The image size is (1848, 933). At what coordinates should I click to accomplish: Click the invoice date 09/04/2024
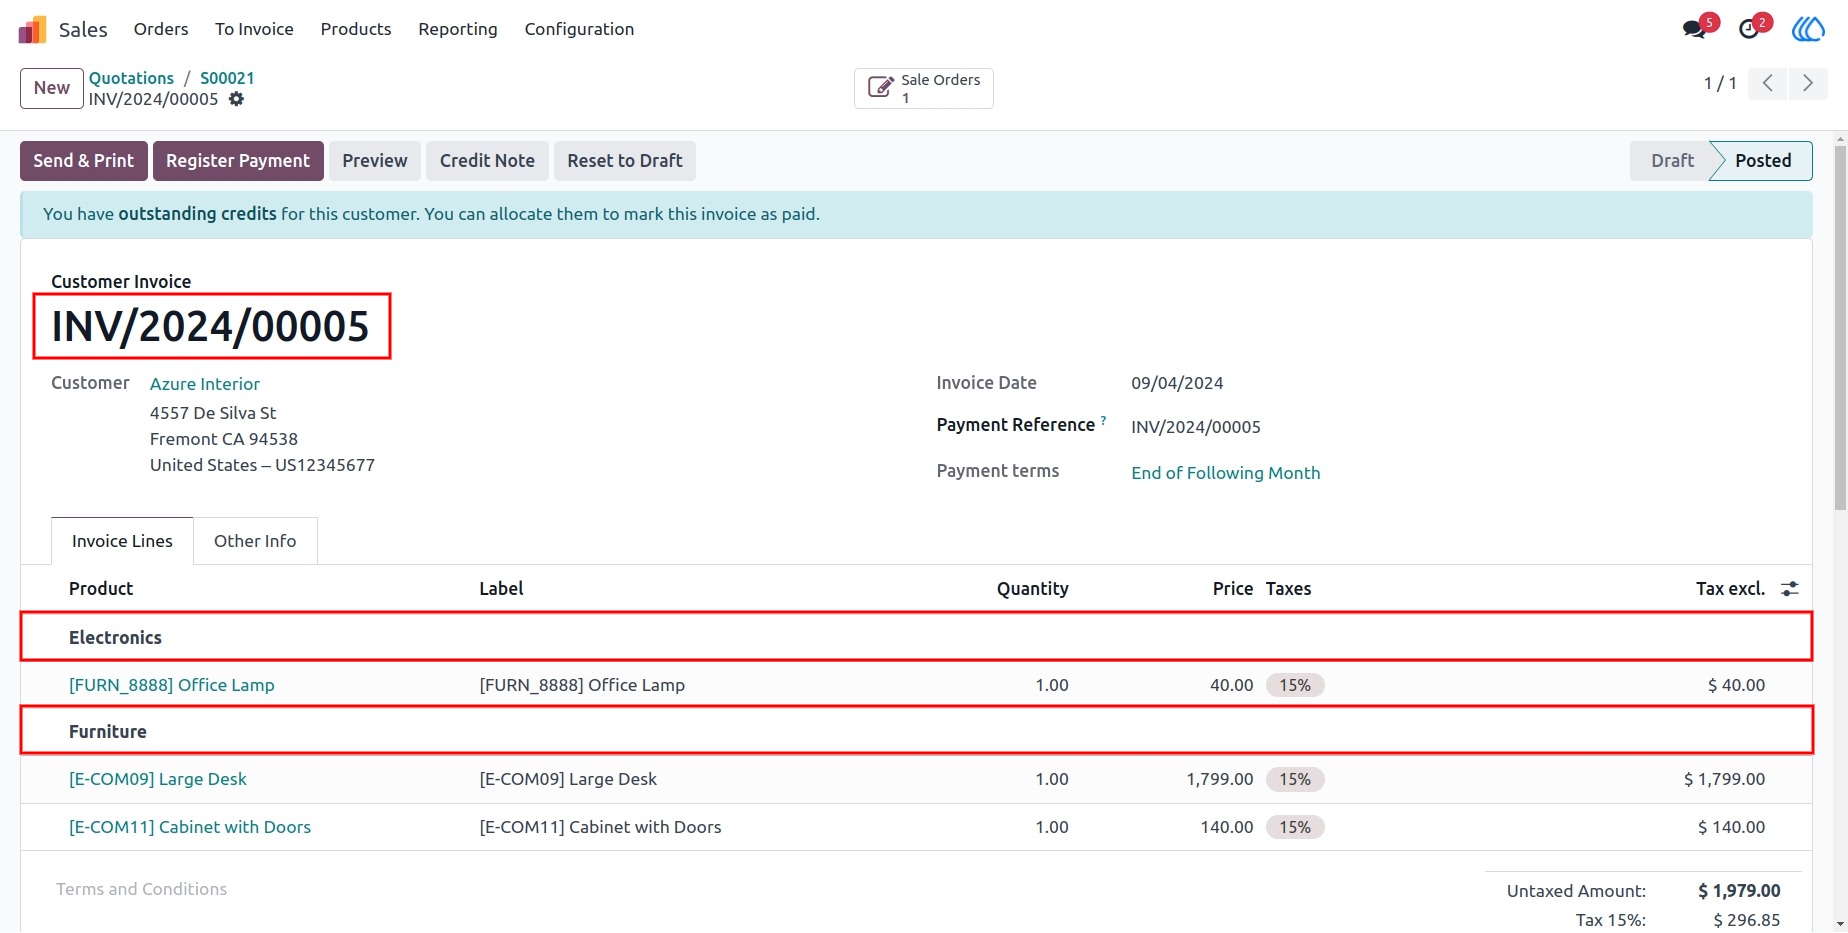[x=1177, y=383]
